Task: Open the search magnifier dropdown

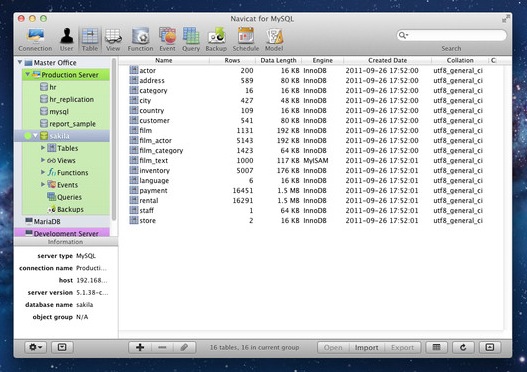Action: (x=403, y=35)
